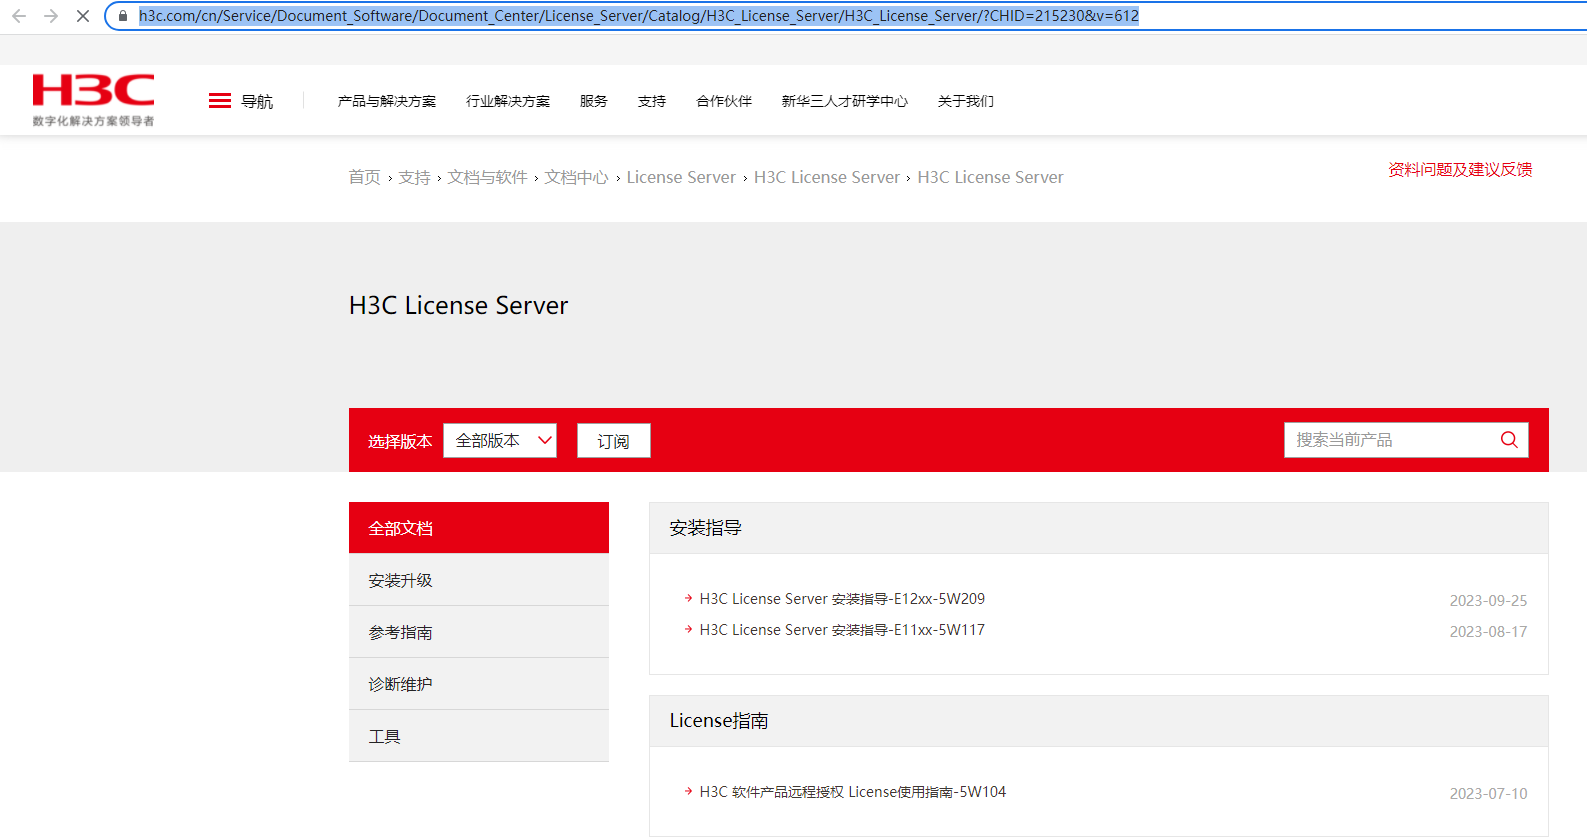1587x838 pixels.
Task: Click the browser address bar URL
Action: coord(638,16)
